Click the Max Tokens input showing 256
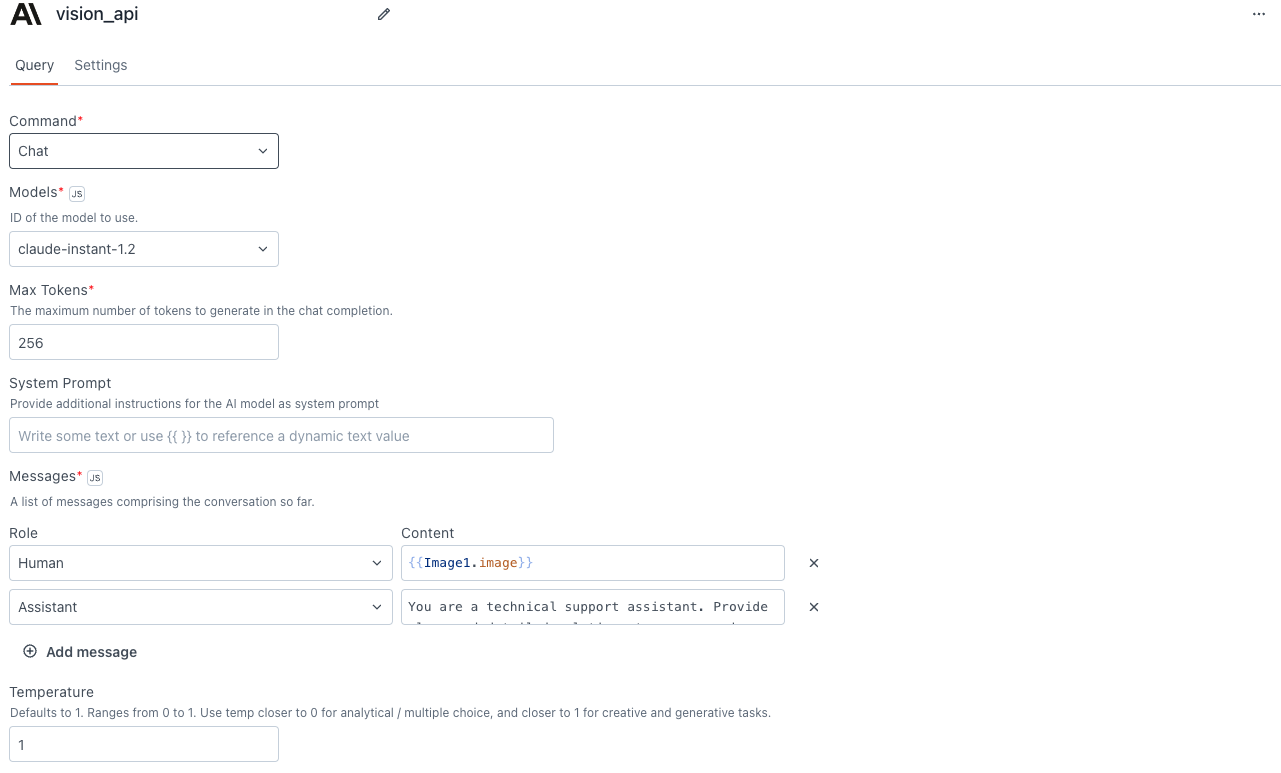Screen dimensions: 1281x773 pos(143,342)
